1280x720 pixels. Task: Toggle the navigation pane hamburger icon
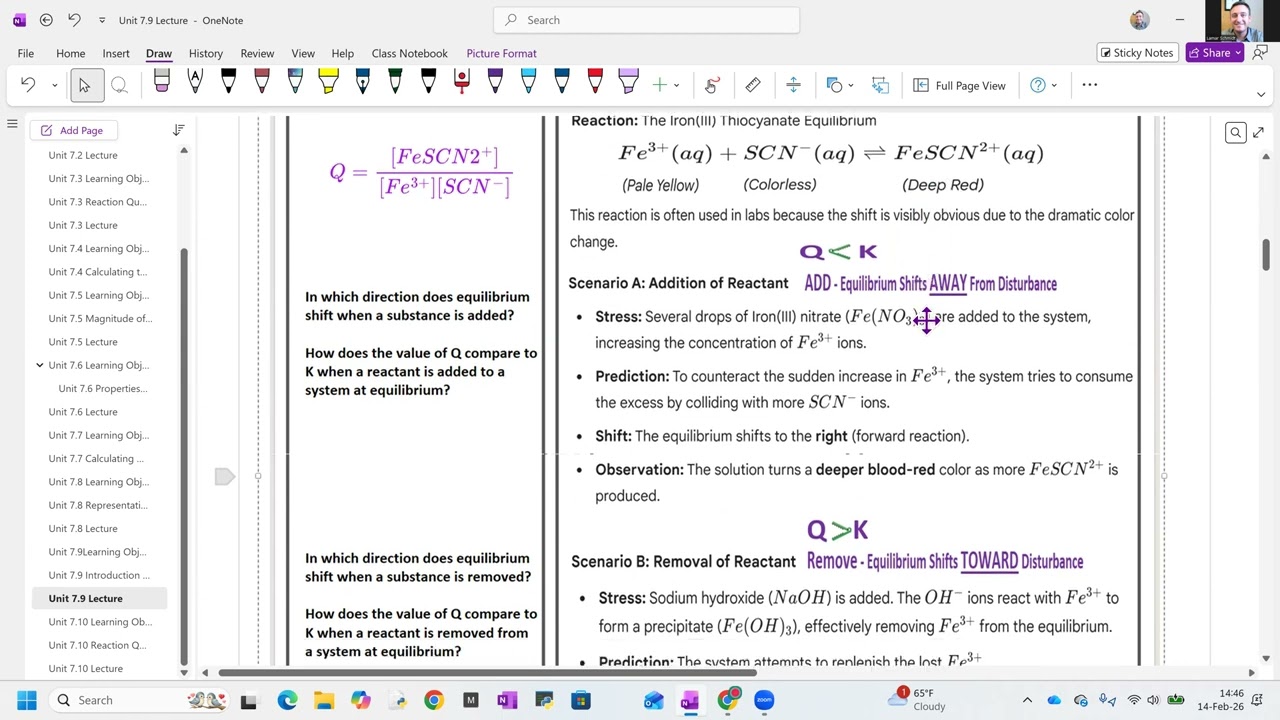[x=12, y=124]
